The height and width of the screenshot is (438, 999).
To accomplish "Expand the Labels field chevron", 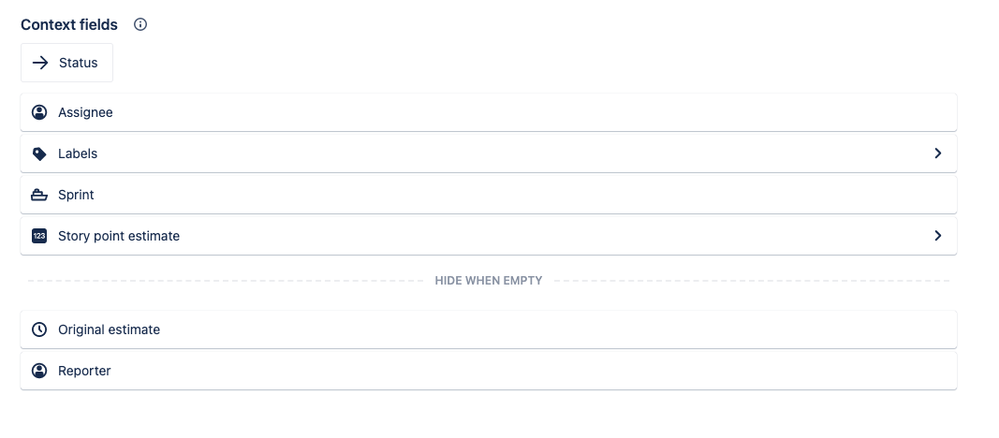I will click(938, 153).
